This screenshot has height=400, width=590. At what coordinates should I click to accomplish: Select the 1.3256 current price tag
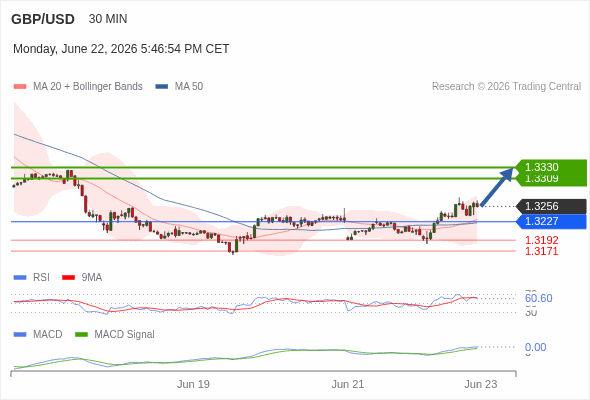(551, 206)
